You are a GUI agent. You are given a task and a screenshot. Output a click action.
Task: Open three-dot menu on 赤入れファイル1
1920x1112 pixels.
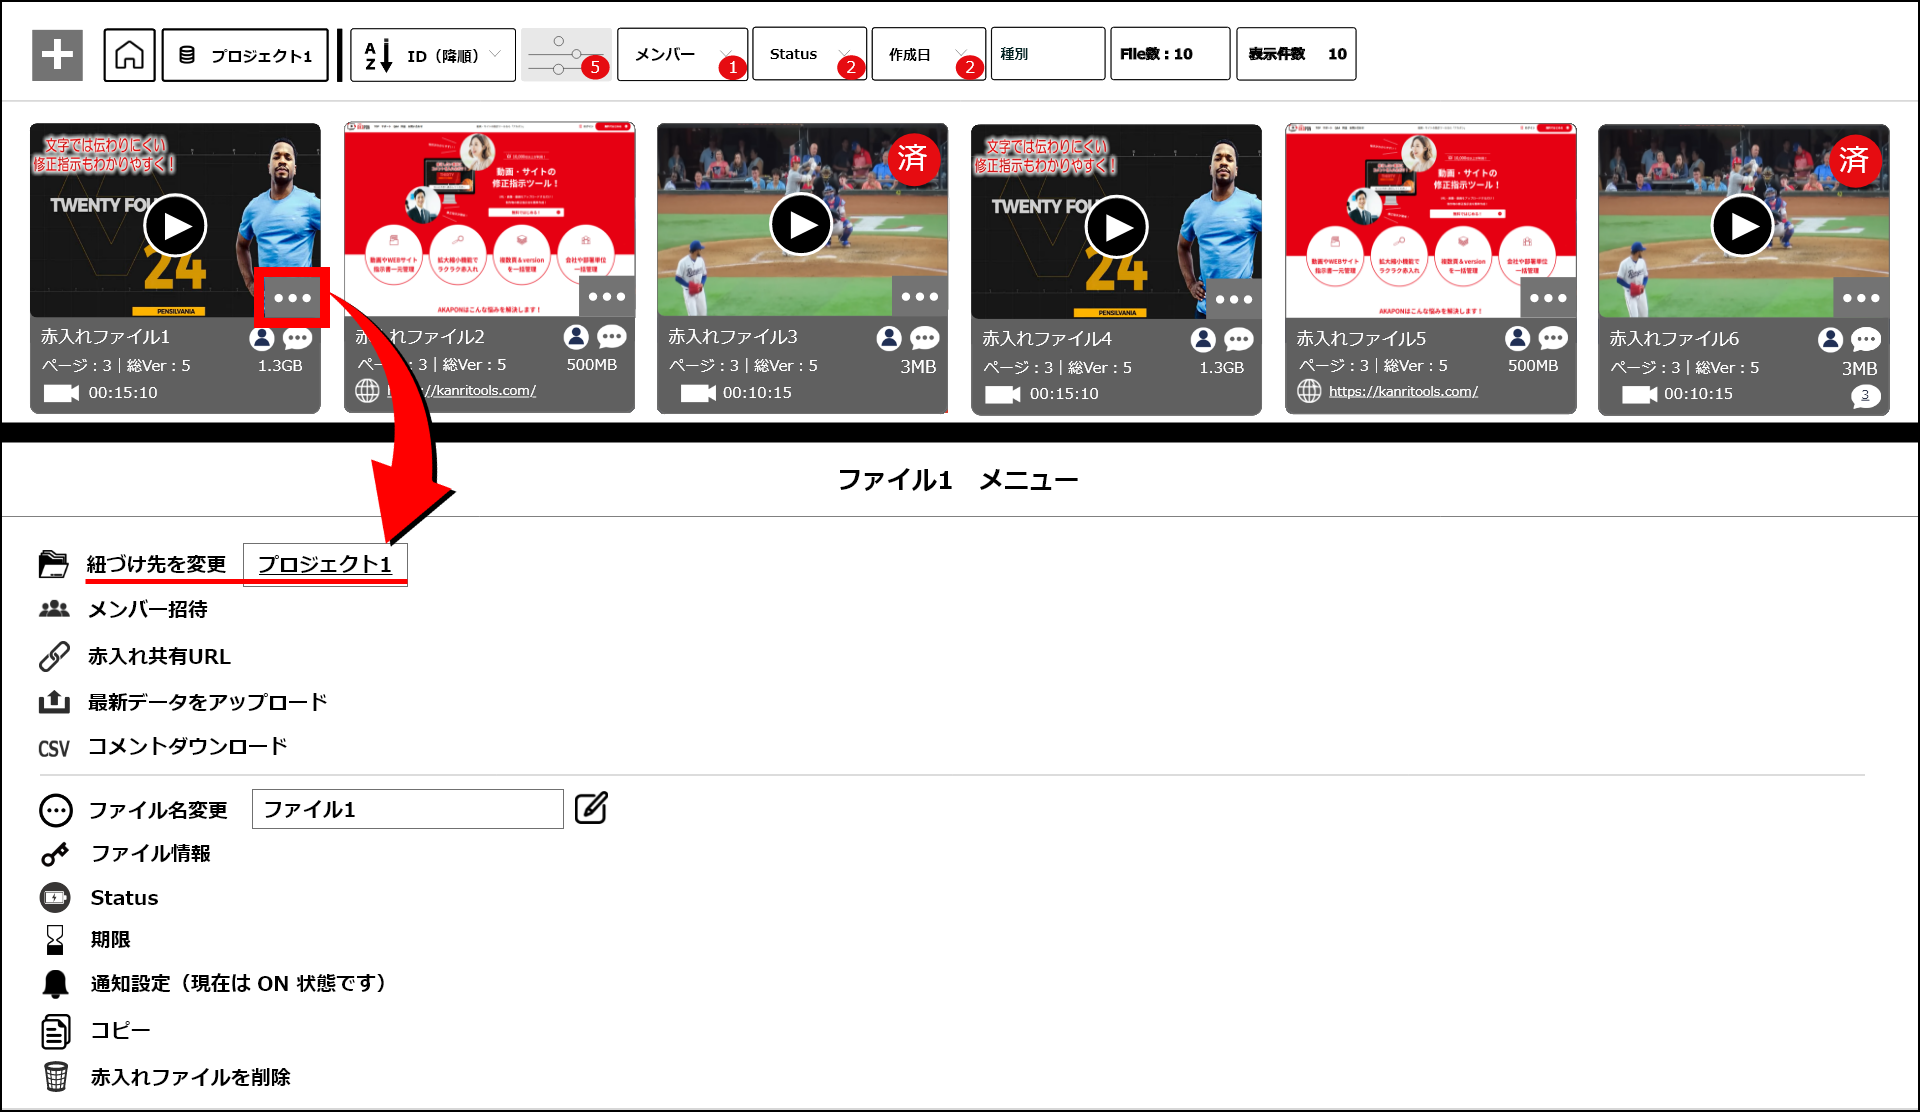(292, 298)
